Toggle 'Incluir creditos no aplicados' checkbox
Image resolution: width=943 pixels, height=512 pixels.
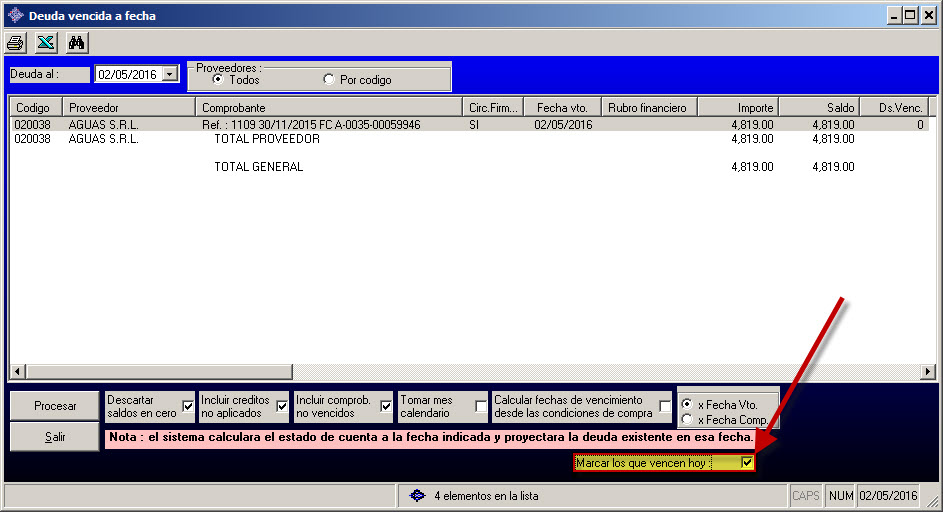[x=282, y=406]
